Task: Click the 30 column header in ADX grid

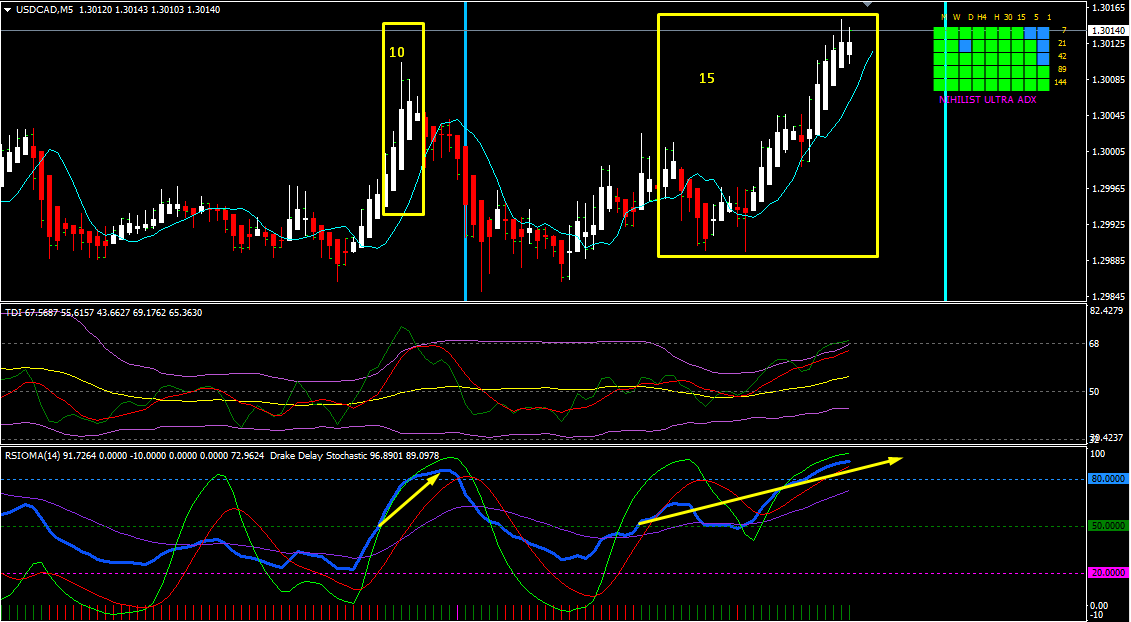Action: point(1008,17)
